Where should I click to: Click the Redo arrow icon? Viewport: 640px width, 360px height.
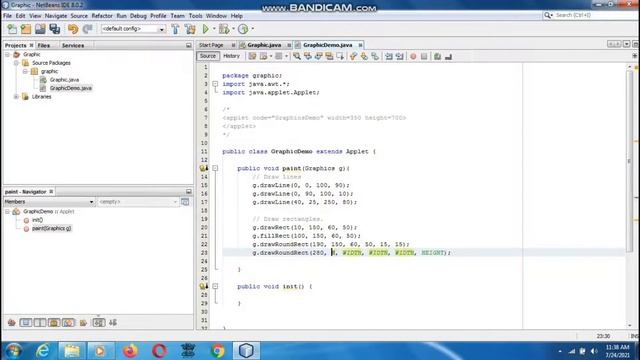coord(87,29)
